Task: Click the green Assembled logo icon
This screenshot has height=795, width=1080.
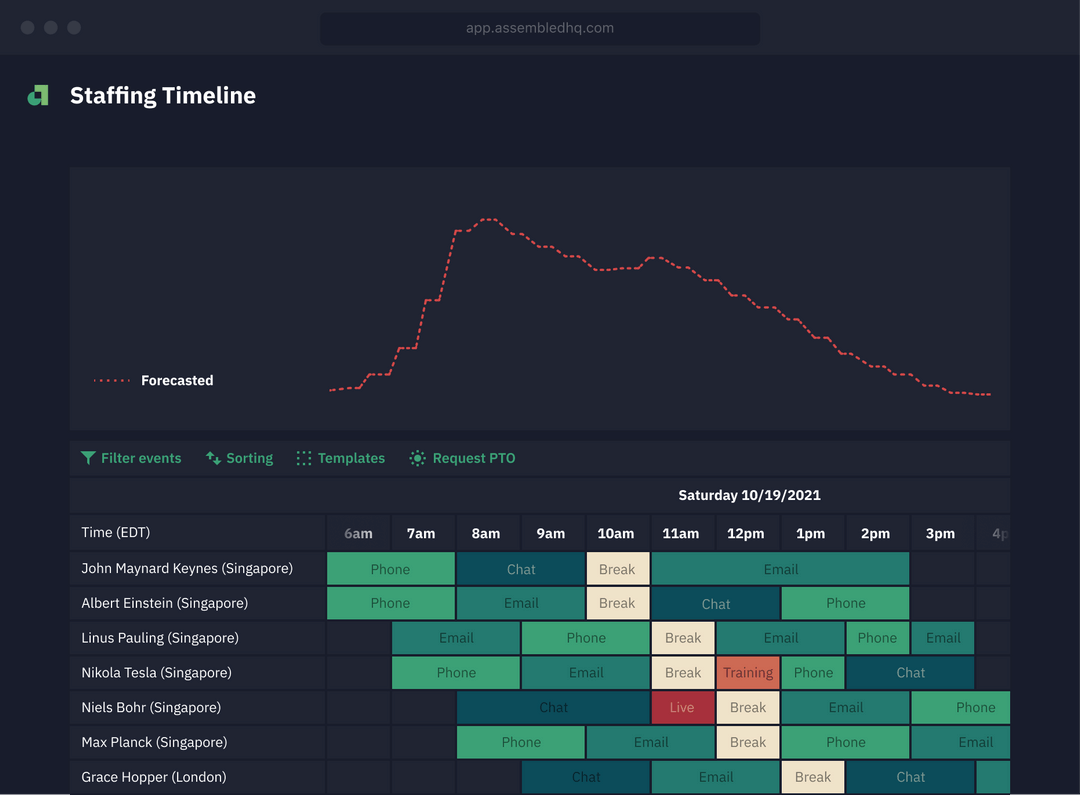Action: coord(37,95)
